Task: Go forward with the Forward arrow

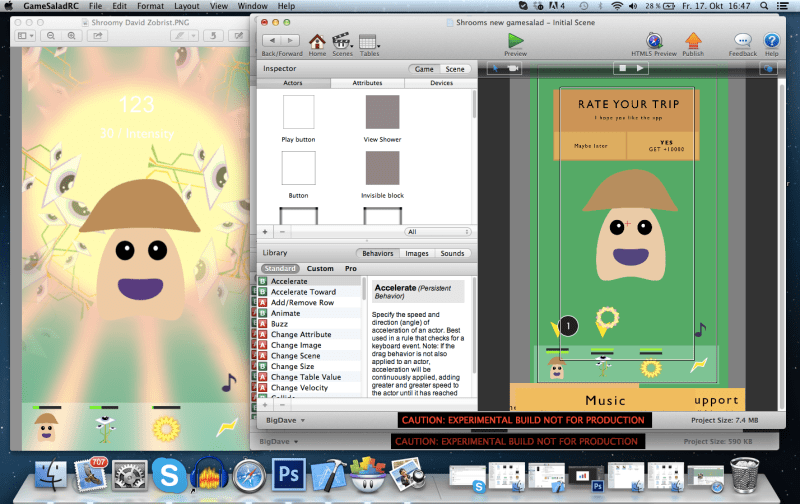Action: pyautogui.click(x=290, y=40)
